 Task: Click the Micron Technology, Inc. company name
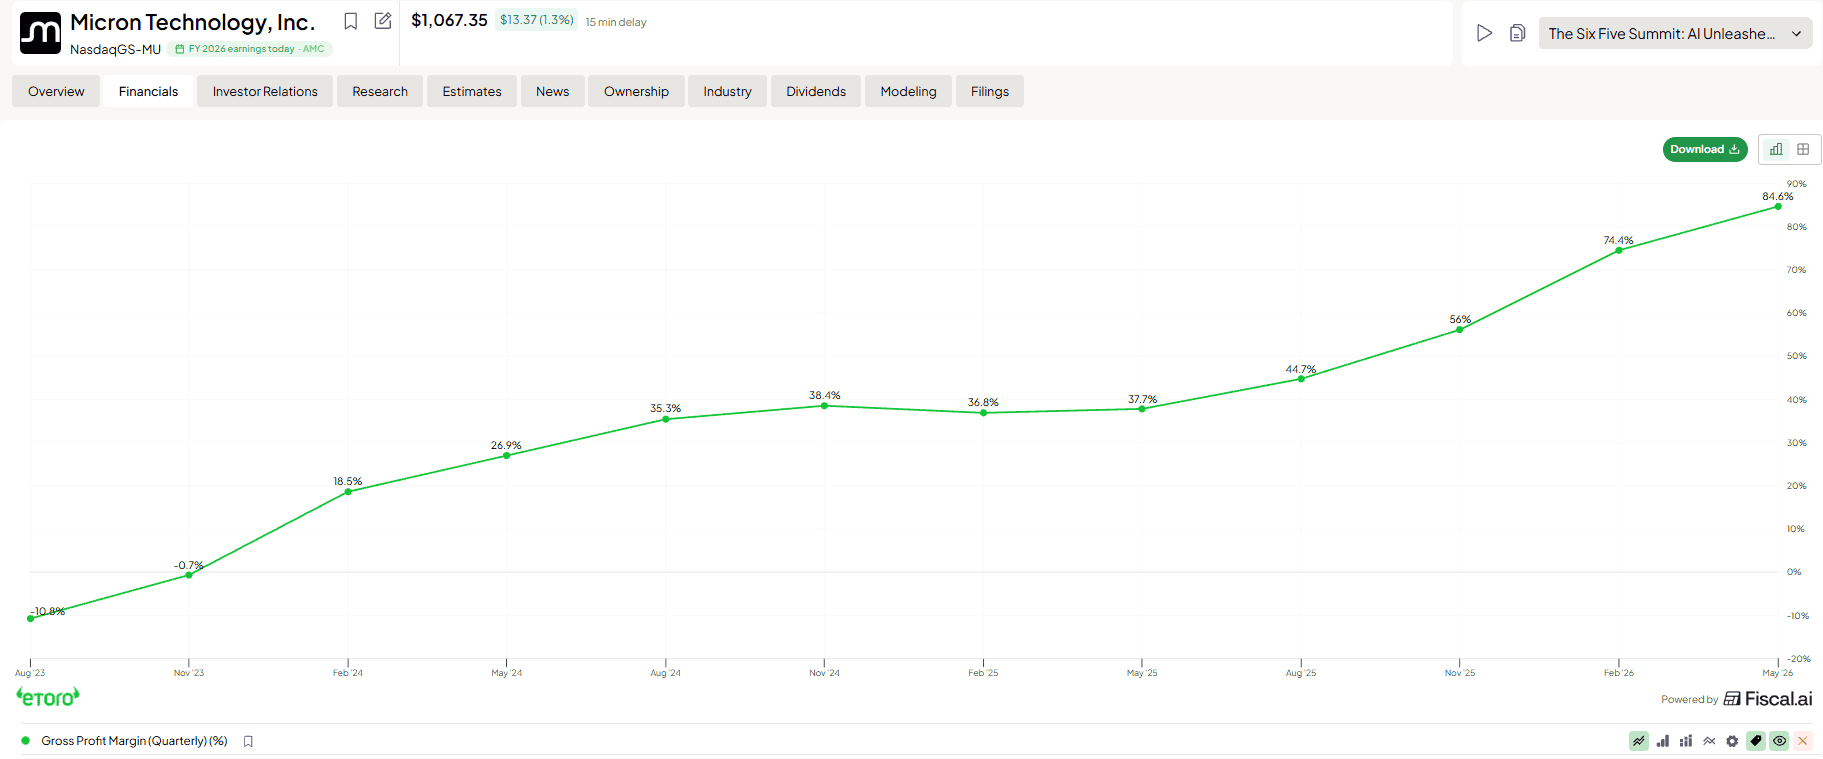[x=193, y=22]
